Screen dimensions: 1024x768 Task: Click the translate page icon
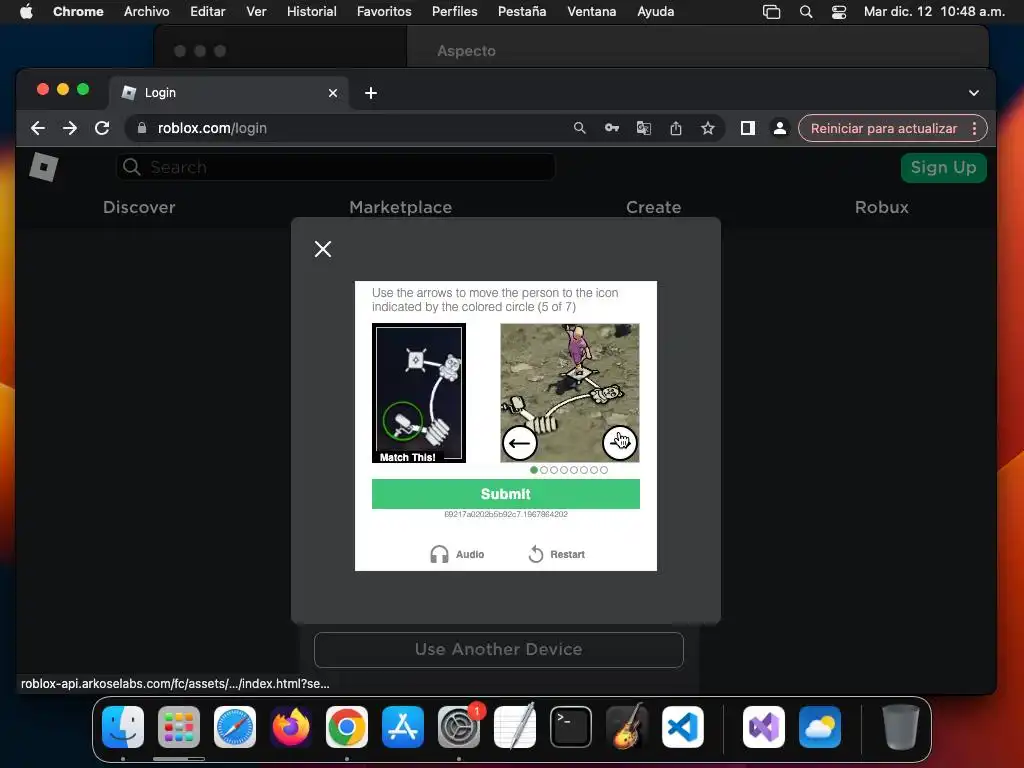tap(644, 128)
